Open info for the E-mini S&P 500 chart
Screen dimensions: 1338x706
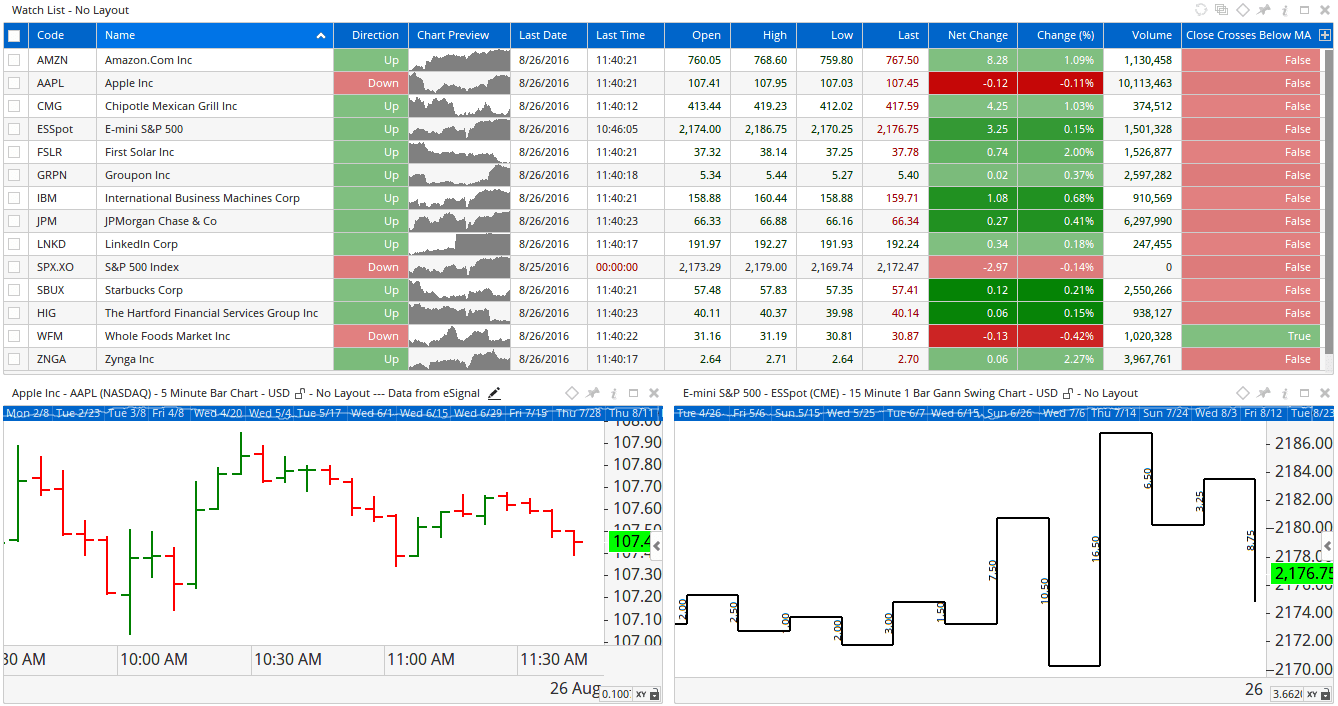coord(1284,393)
